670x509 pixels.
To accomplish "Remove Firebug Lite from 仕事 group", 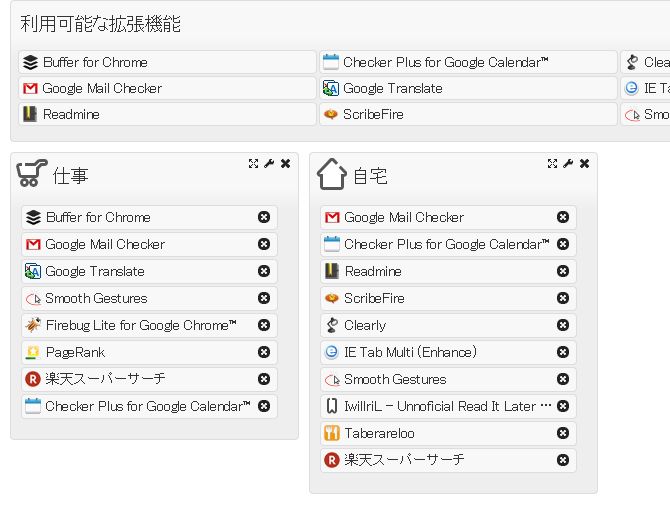I will click(x=264, y=325).
